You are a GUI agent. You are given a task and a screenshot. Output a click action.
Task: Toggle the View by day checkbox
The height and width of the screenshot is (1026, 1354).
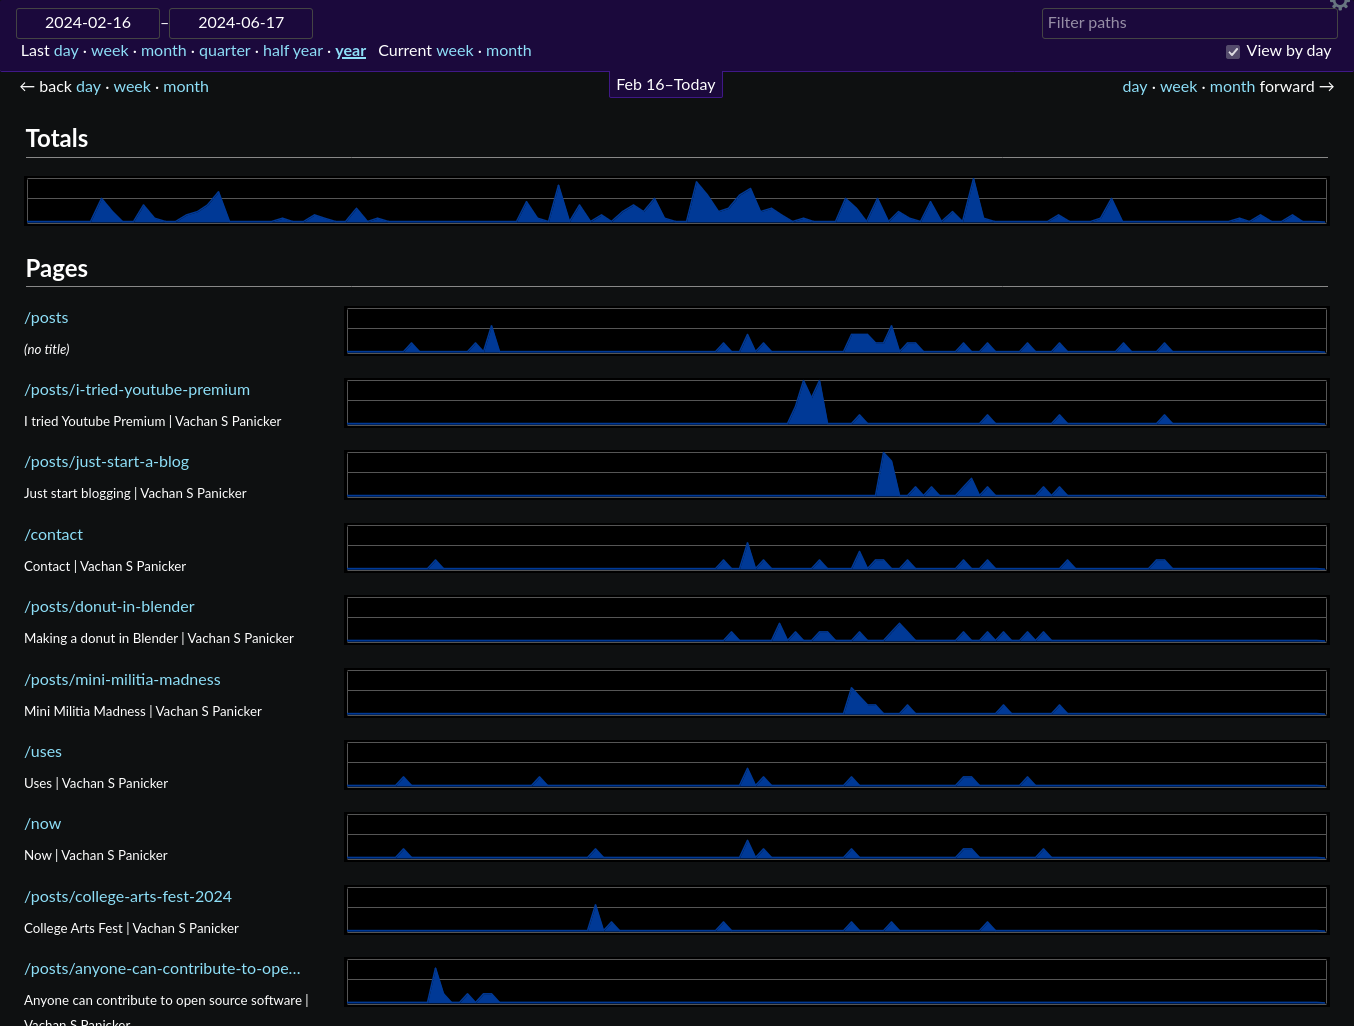[x=1233, y=52]
